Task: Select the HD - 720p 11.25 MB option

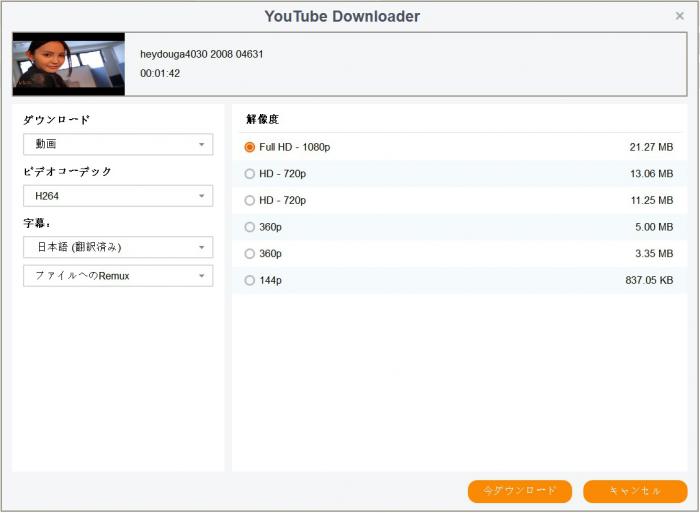Action: [x=250, y=200]
